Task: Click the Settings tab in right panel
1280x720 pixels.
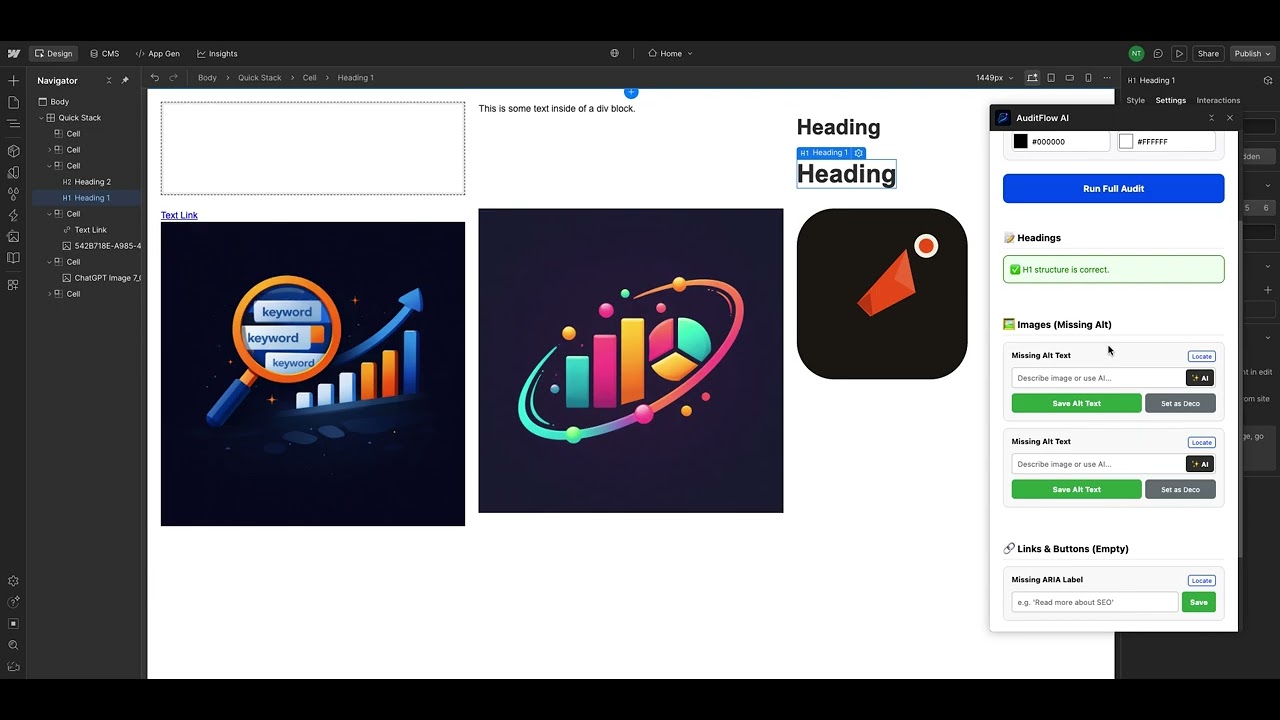Action: [1170, 100]
